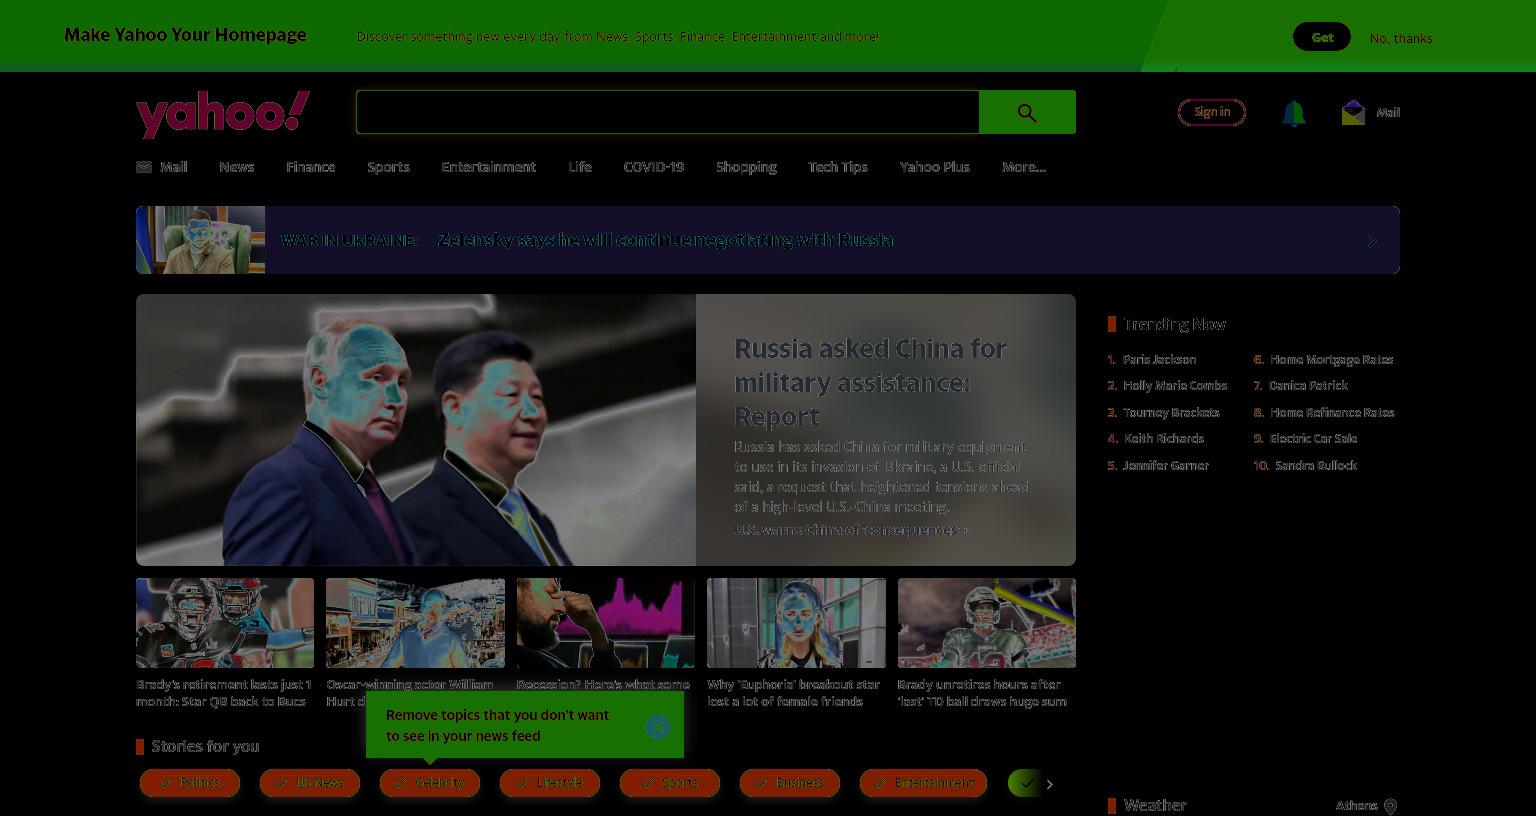Screen dimensions: 1536x816
Task: Open Entertainment in the top navigation bar
Action: (x=489, y=167)
